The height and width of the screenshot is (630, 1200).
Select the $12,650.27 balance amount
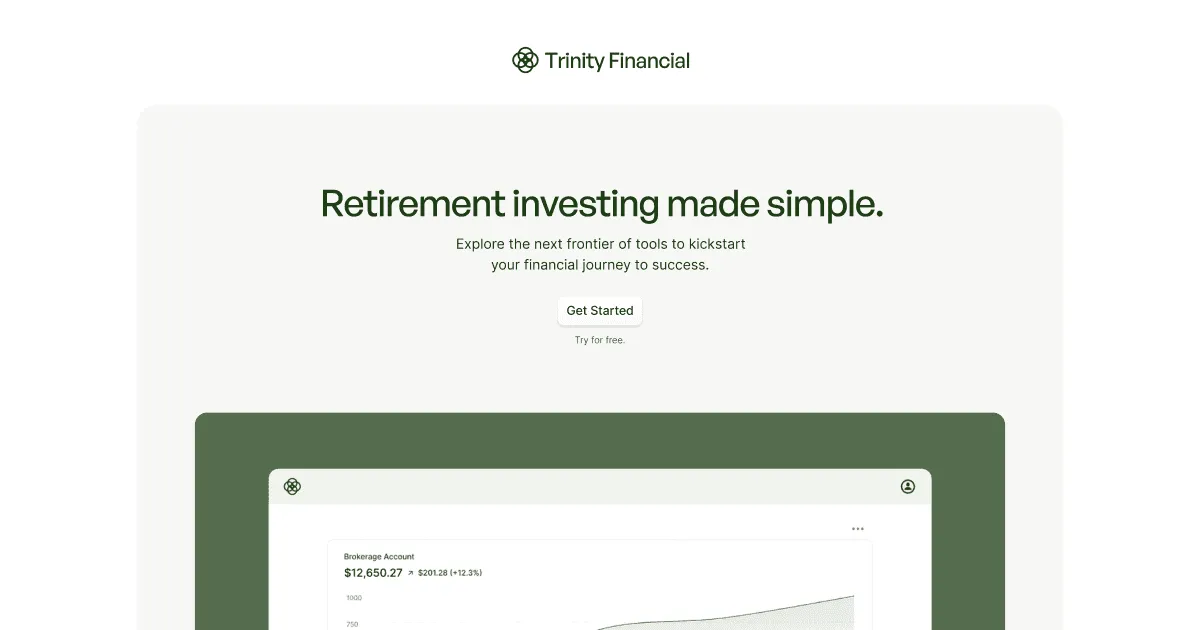pyautogui.click(x=373, y=573)
